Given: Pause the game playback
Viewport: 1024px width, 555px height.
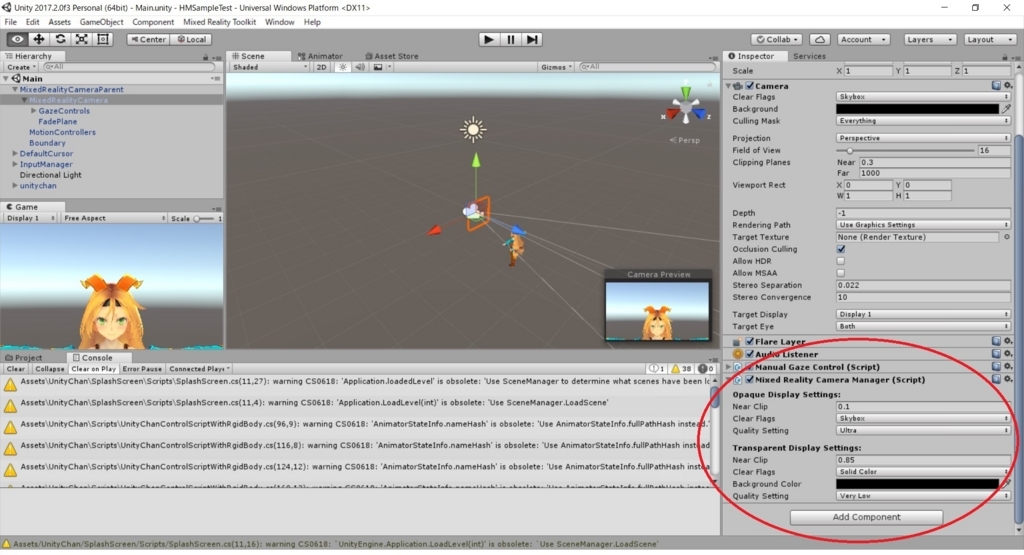Looking at the screenshot, I should point(510,39).
